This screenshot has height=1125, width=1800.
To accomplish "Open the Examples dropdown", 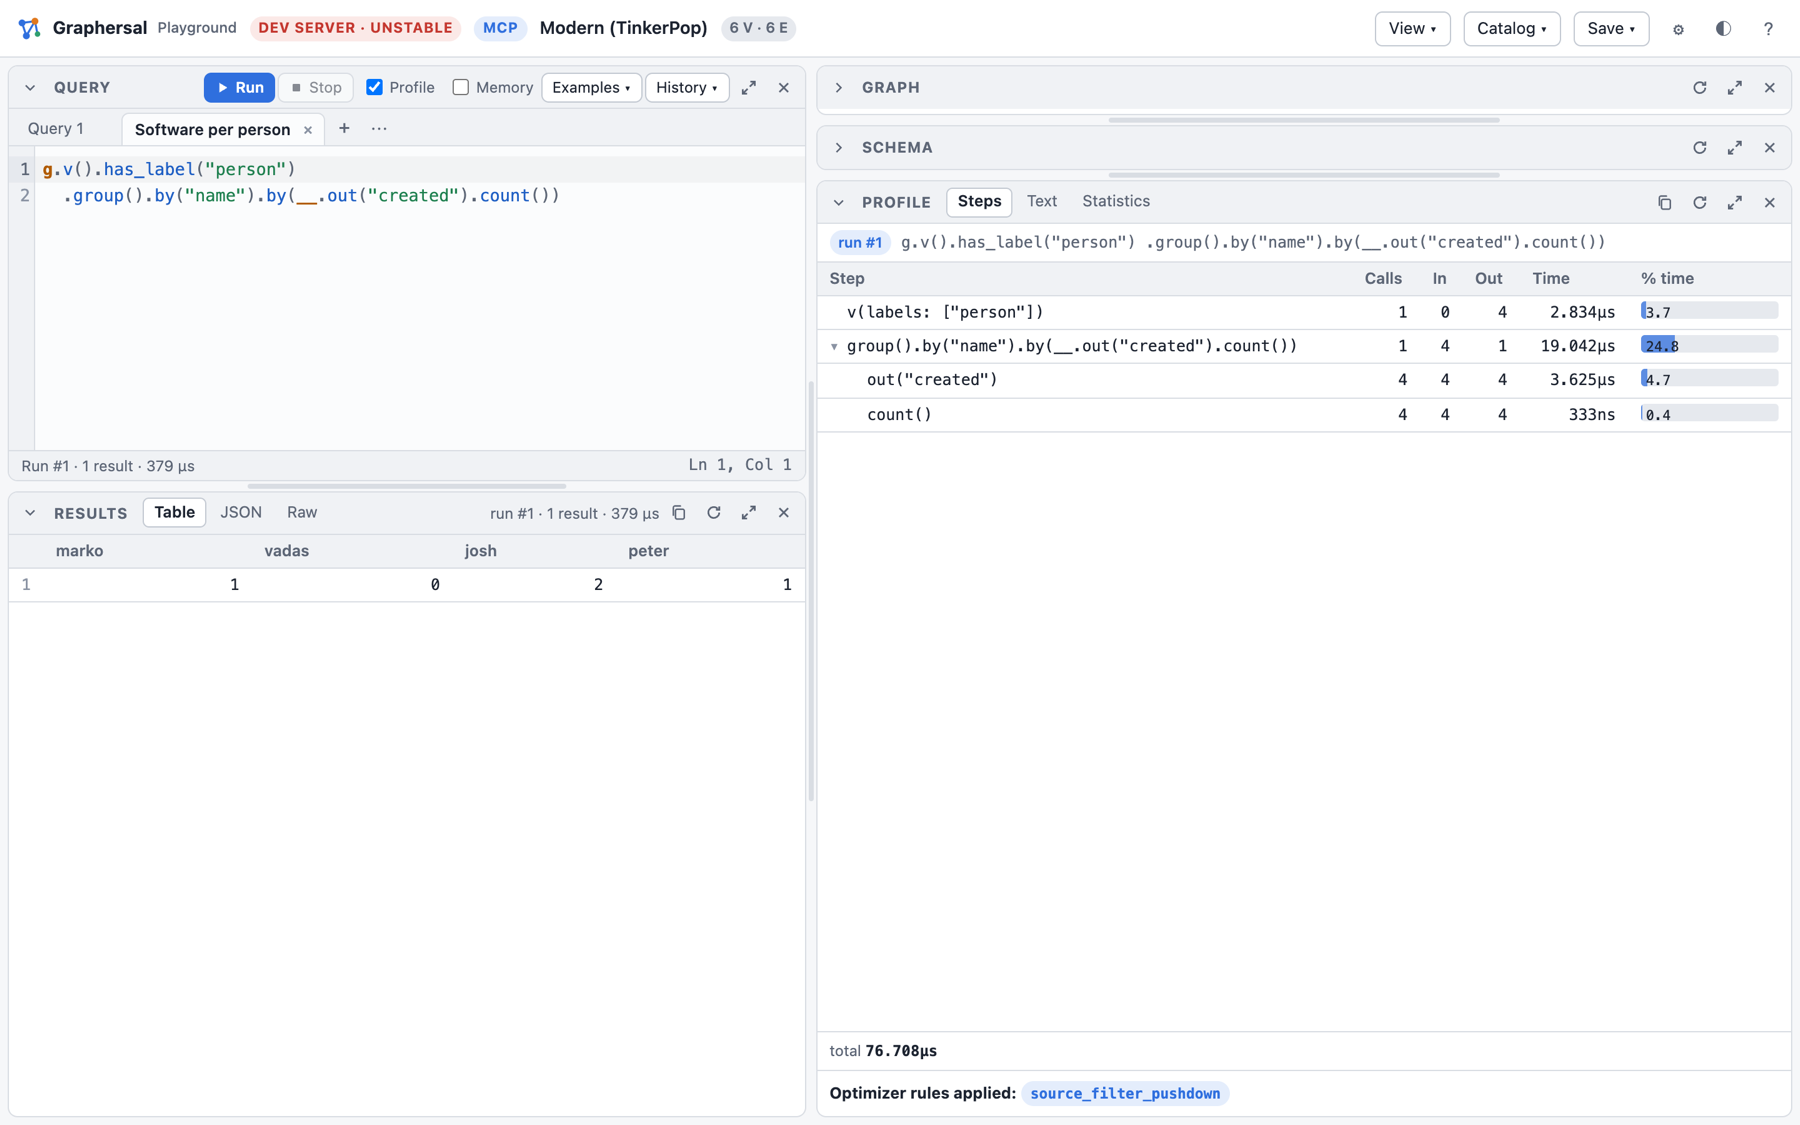I will [x=591, y=88].
